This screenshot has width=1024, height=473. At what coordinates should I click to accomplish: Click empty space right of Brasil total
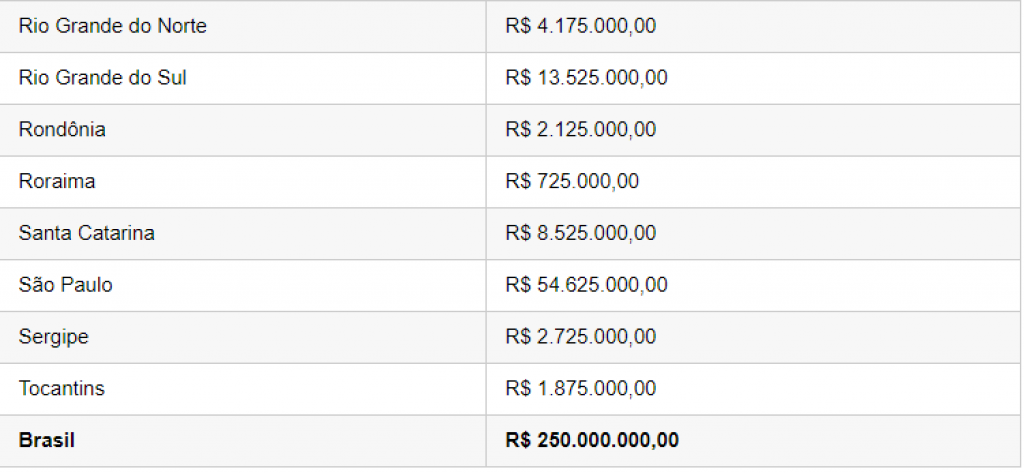point(849,440)
